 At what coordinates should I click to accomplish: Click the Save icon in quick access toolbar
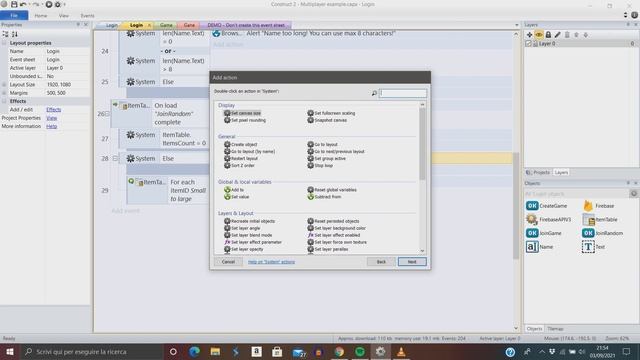pyautogui.click(x=14, y=4)
